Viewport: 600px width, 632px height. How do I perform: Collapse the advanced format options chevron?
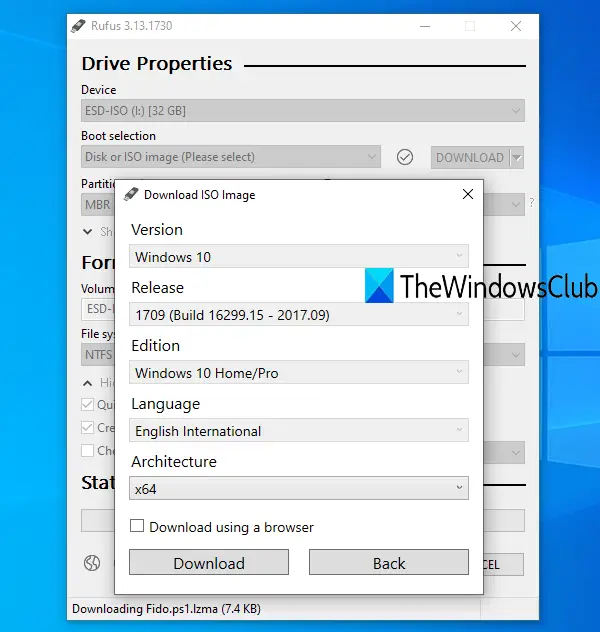tap(87, 383)
